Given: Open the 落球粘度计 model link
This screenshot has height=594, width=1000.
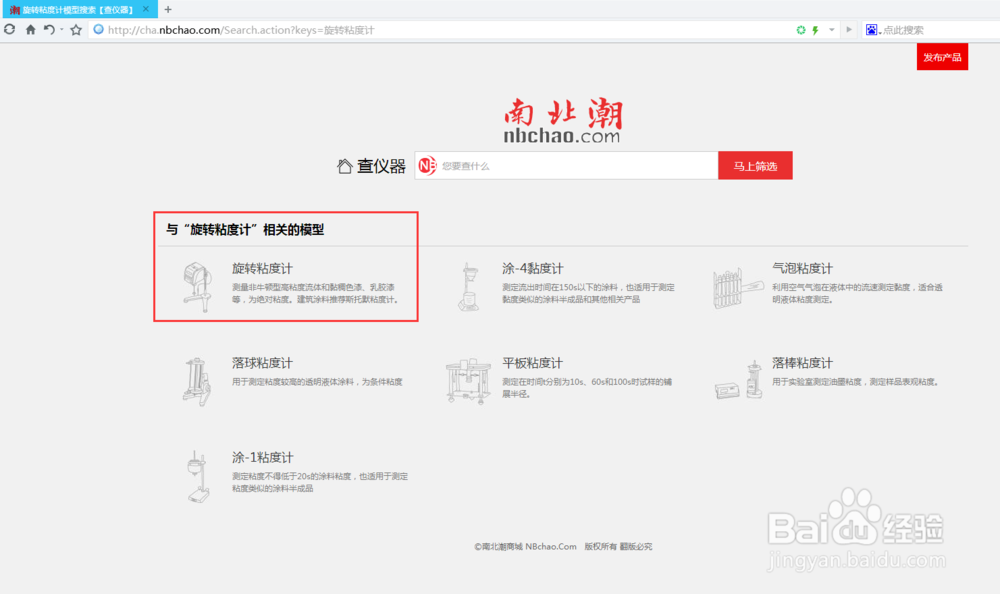Looking at the screenshot, I should pos(262,363).
